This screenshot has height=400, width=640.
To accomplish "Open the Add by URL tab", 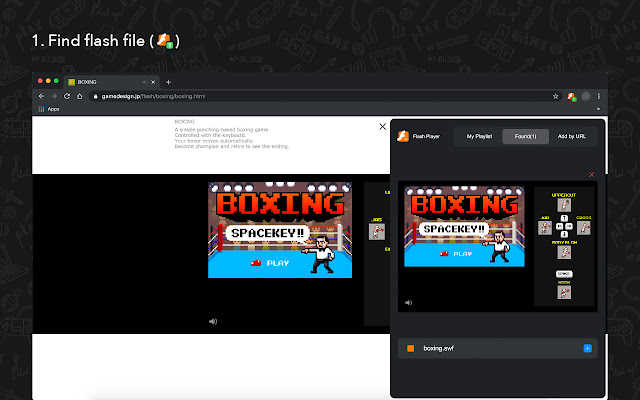I will [x=571, y=136].
